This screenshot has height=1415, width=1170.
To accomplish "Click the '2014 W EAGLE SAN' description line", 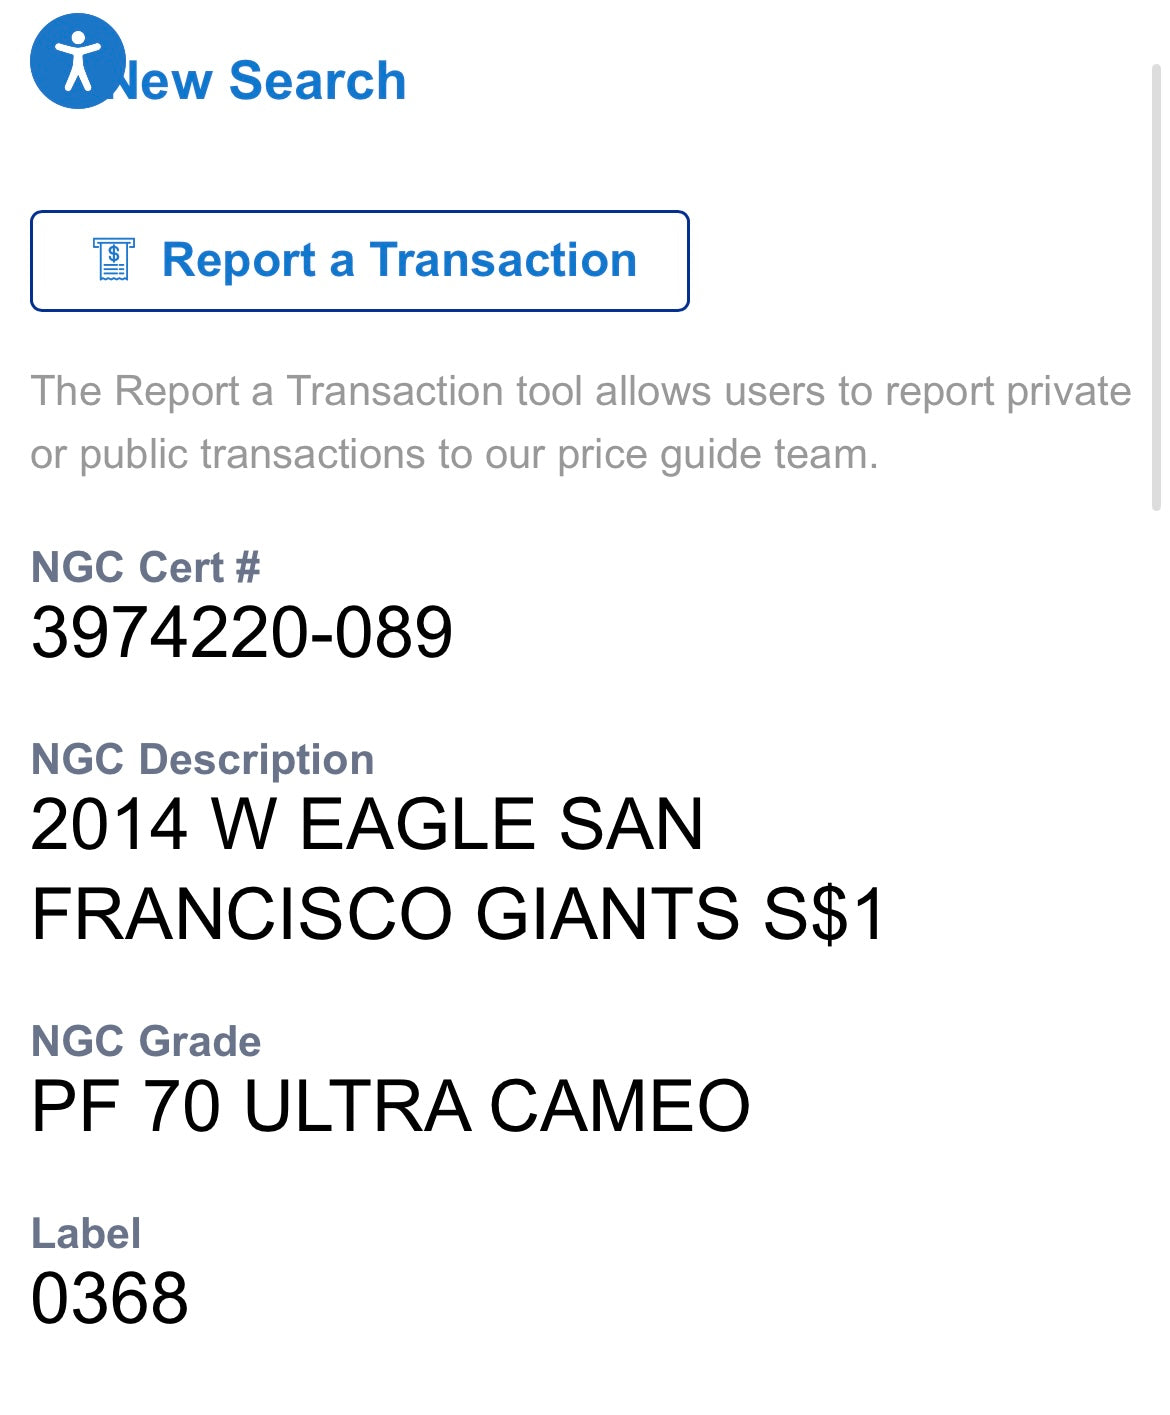I will [367, 825].
